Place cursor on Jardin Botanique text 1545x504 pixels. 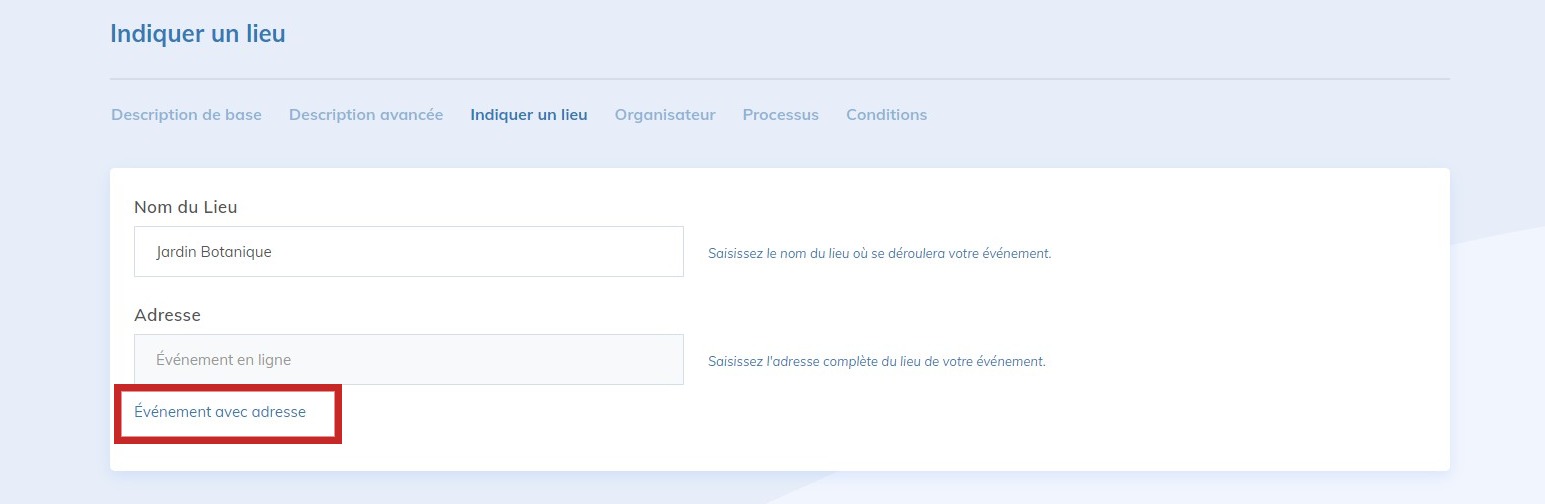pyautogui.click(x=214, y=252)
